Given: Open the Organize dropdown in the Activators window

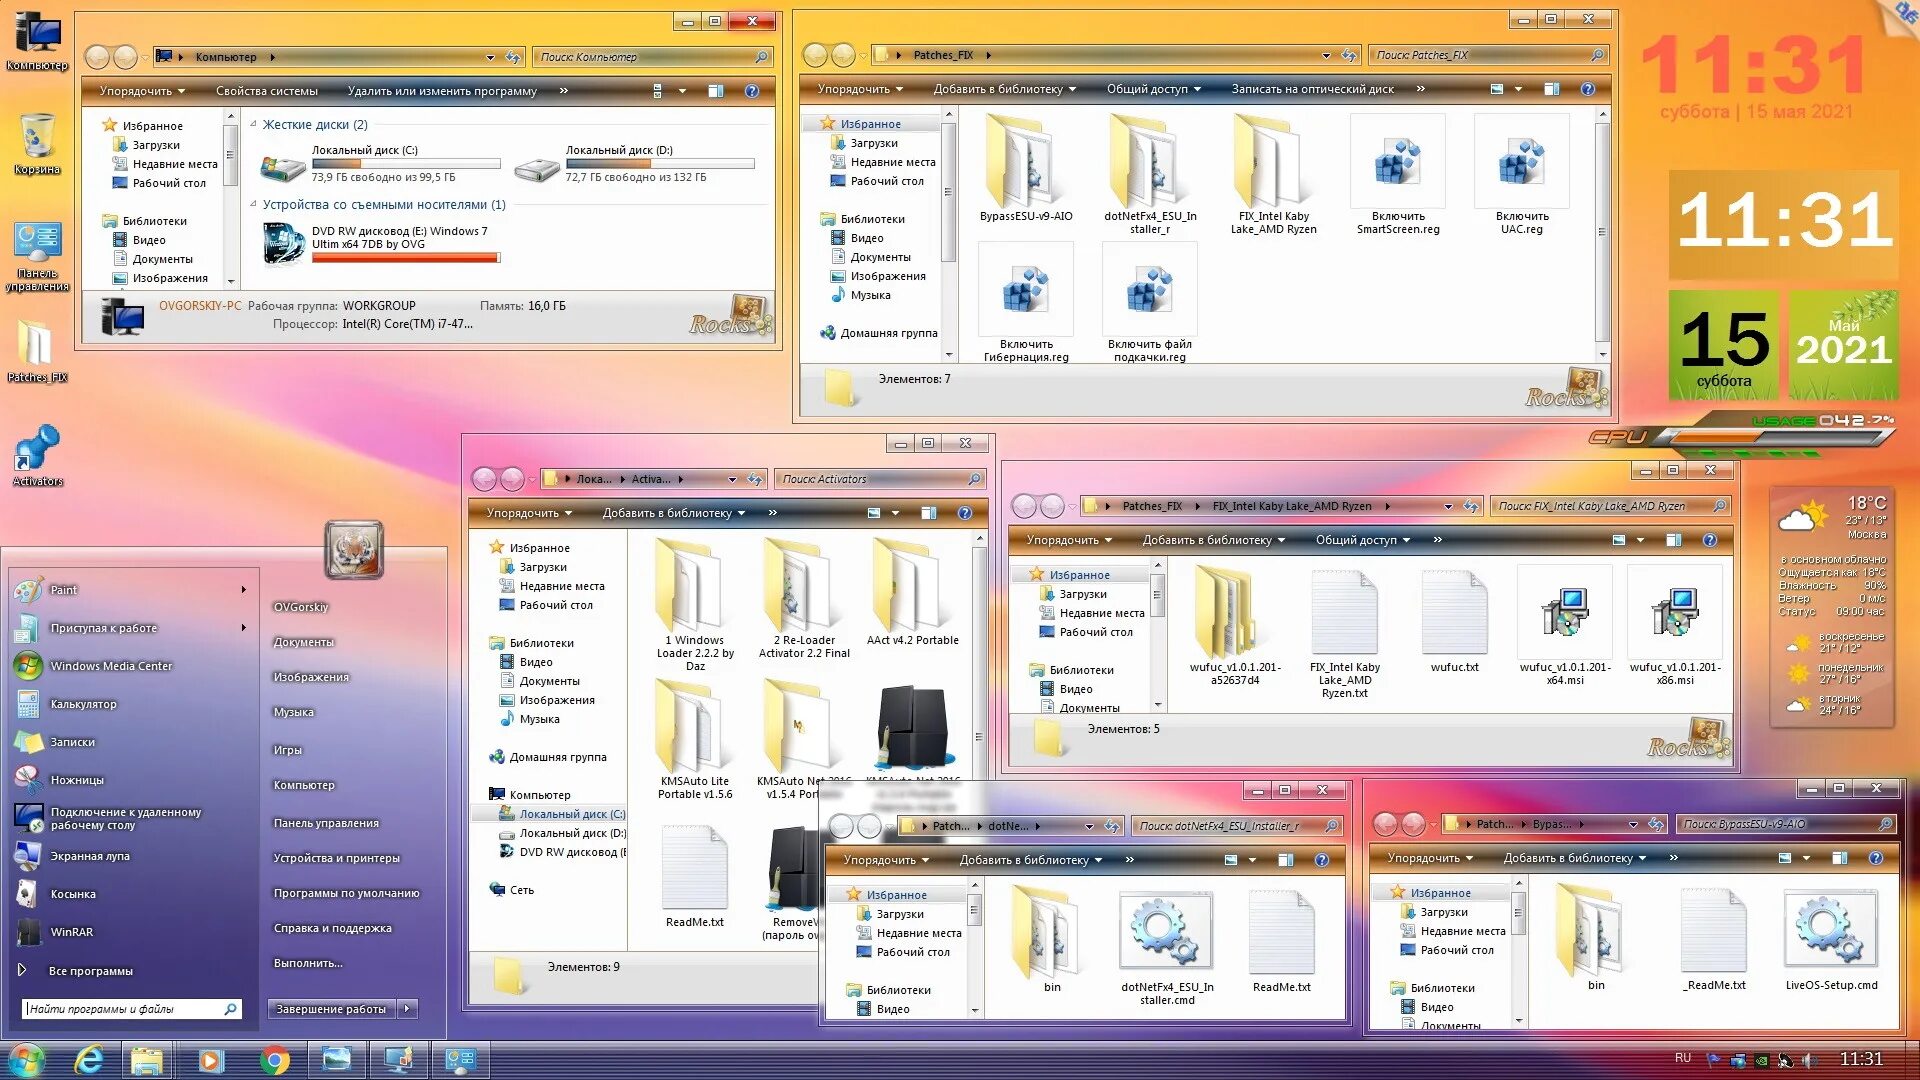Looking at the screenshot, I should (529, 513).
